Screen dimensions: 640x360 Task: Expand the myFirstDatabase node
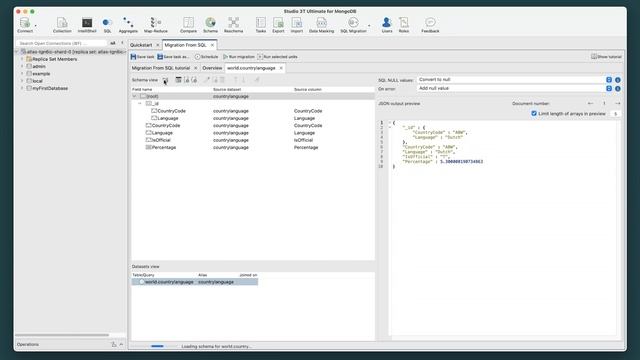(x=22, y=88)
